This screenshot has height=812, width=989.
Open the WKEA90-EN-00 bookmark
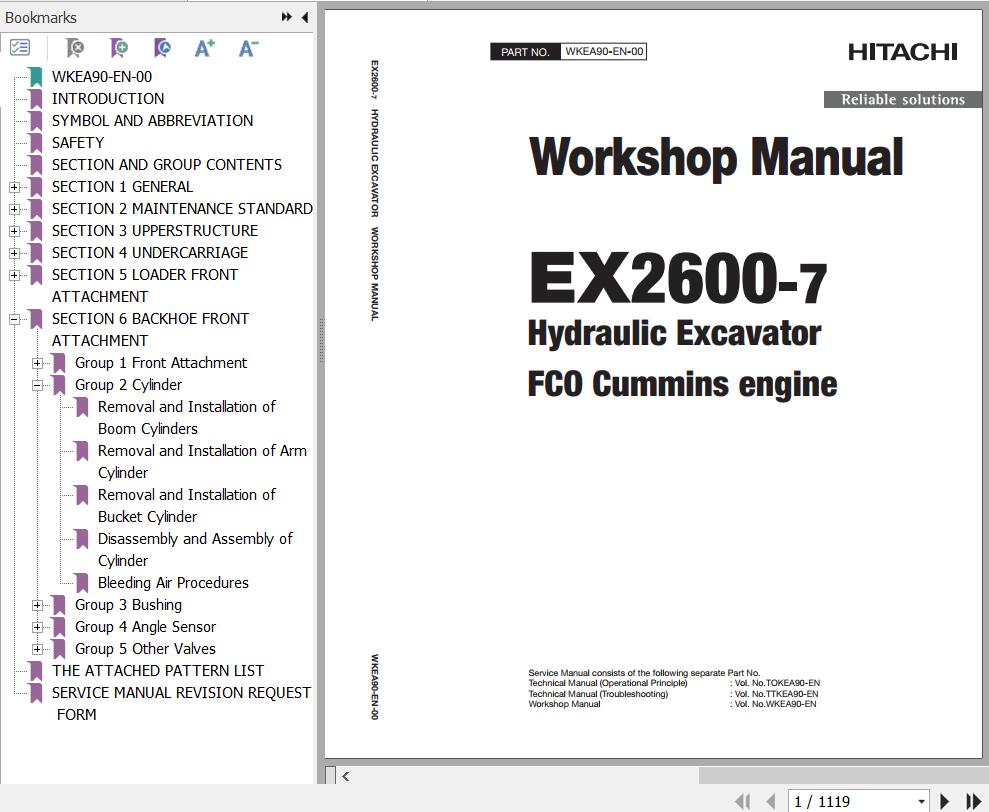102,77
